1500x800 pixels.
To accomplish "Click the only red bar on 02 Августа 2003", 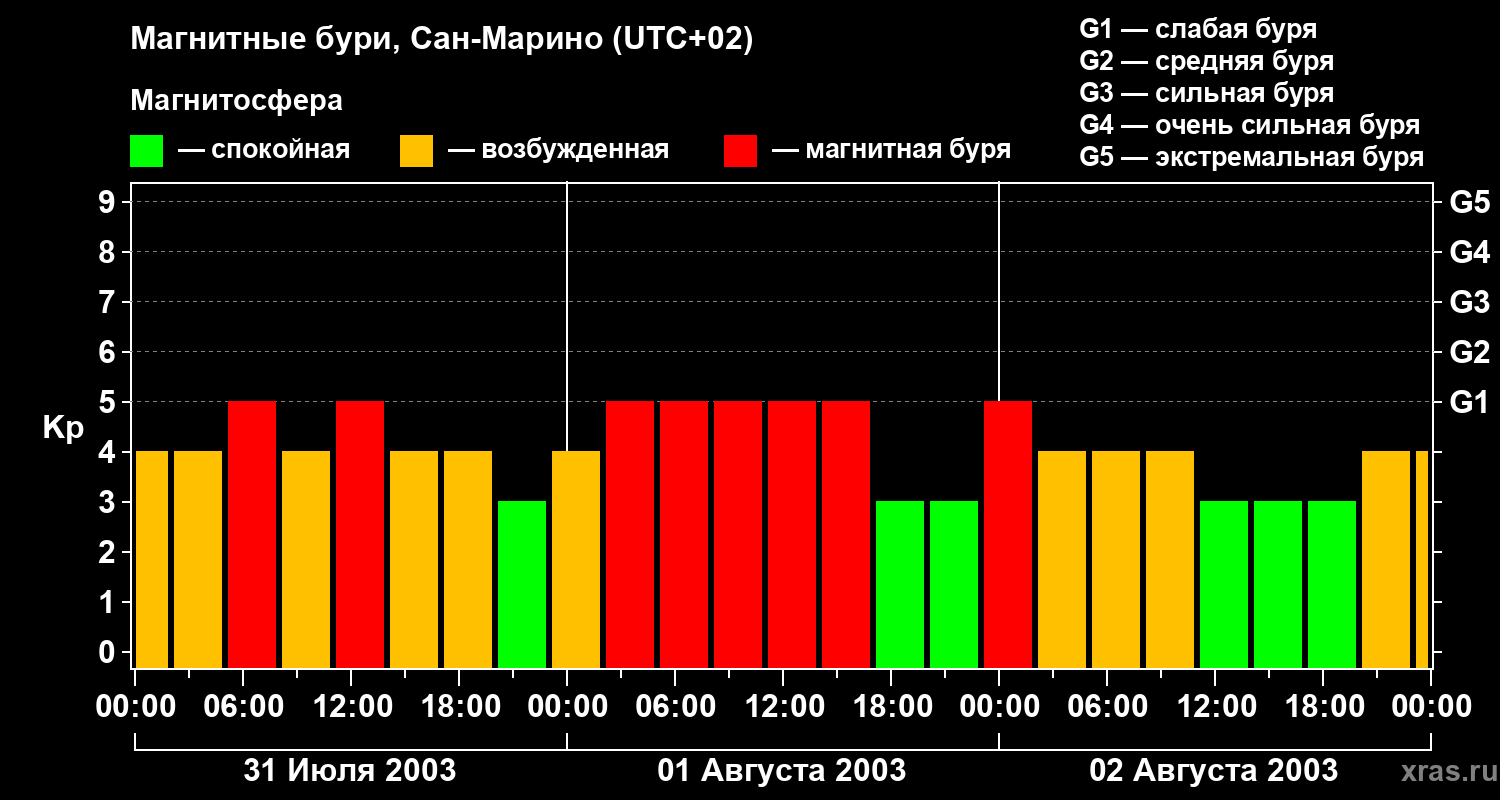I will (1008, 535).
